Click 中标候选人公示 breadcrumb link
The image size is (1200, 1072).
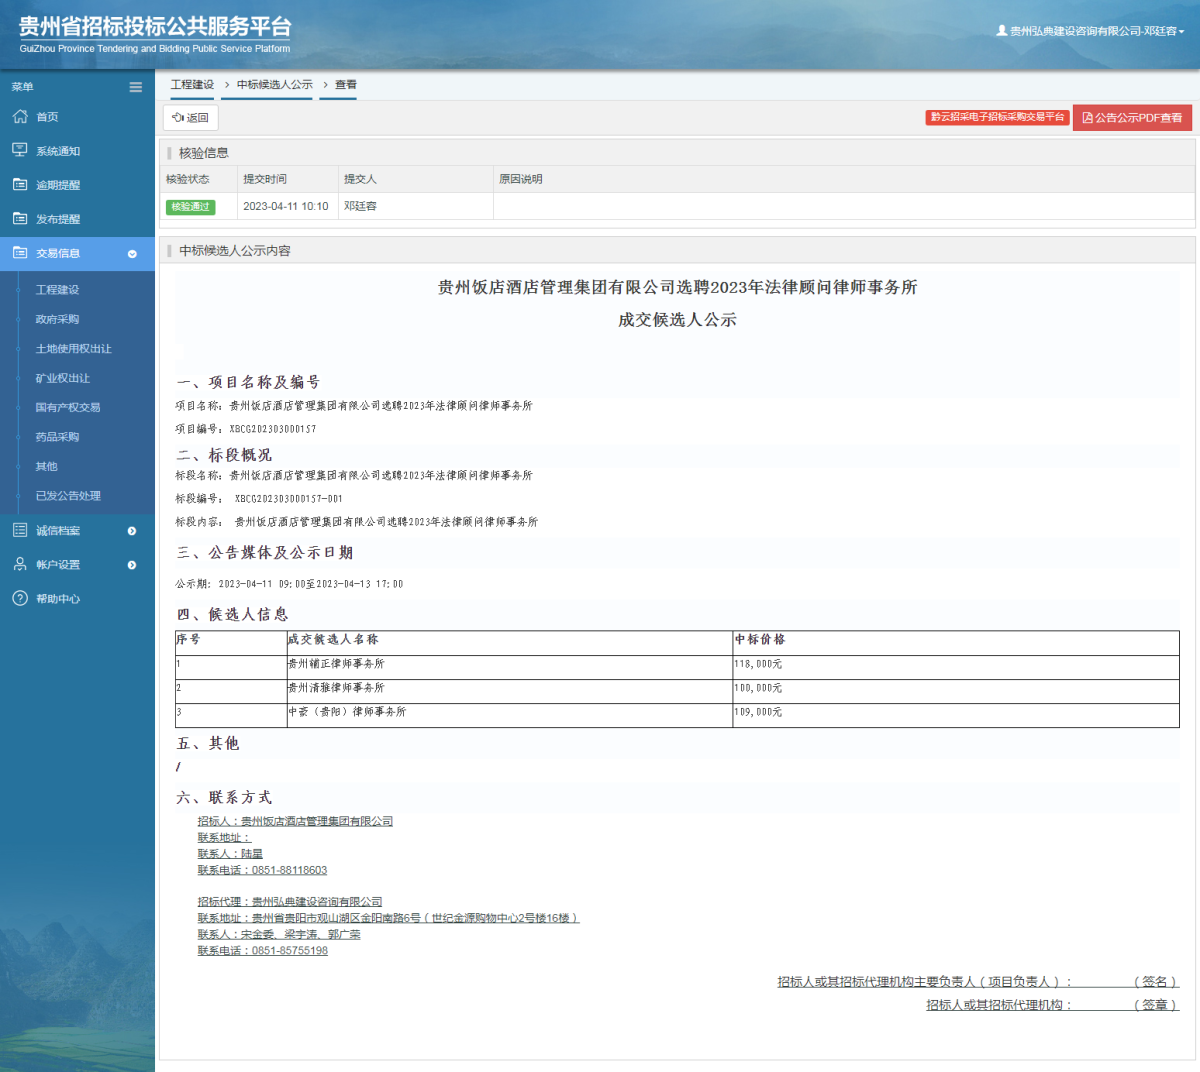[275, 85]
